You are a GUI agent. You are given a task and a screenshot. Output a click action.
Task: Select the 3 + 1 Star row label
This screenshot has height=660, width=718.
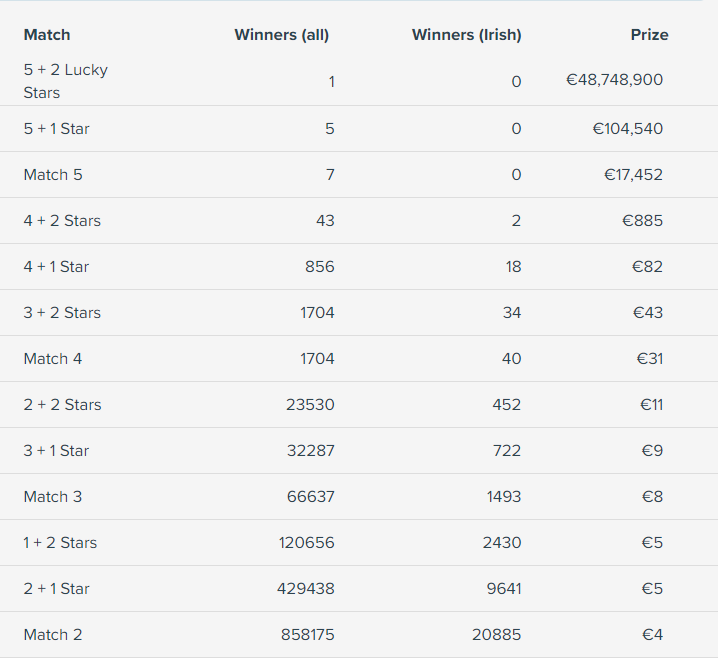coord(56,451)
